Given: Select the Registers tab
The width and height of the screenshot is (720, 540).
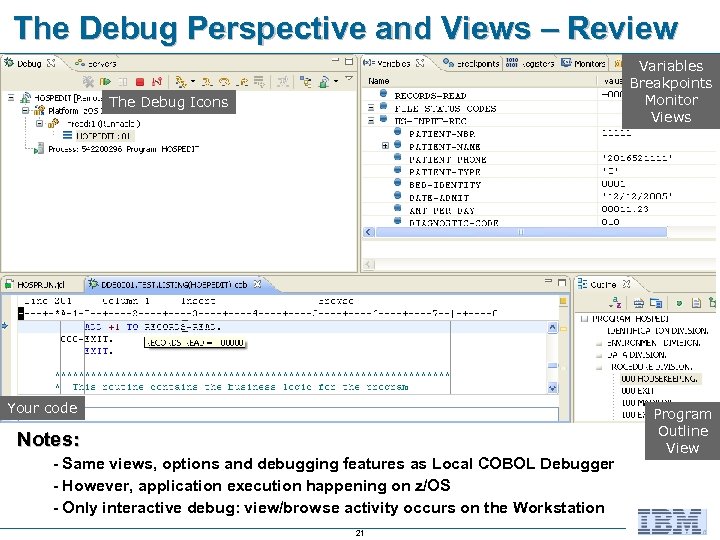Looking at the screenshot, I should (530, 63).
